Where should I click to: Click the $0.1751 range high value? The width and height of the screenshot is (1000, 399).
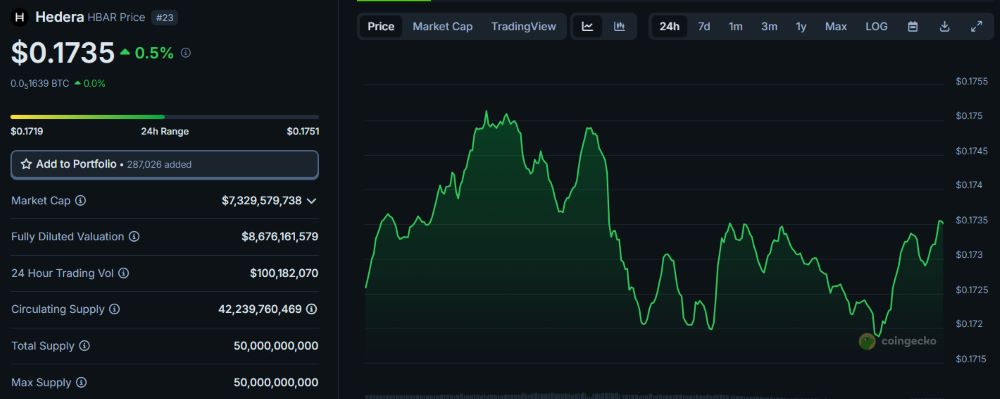pos(303,131)
